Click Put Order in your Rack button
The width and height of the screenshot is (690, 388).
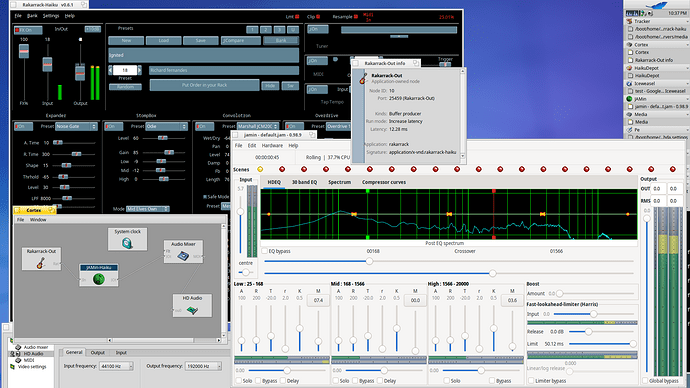coord(204,85)
